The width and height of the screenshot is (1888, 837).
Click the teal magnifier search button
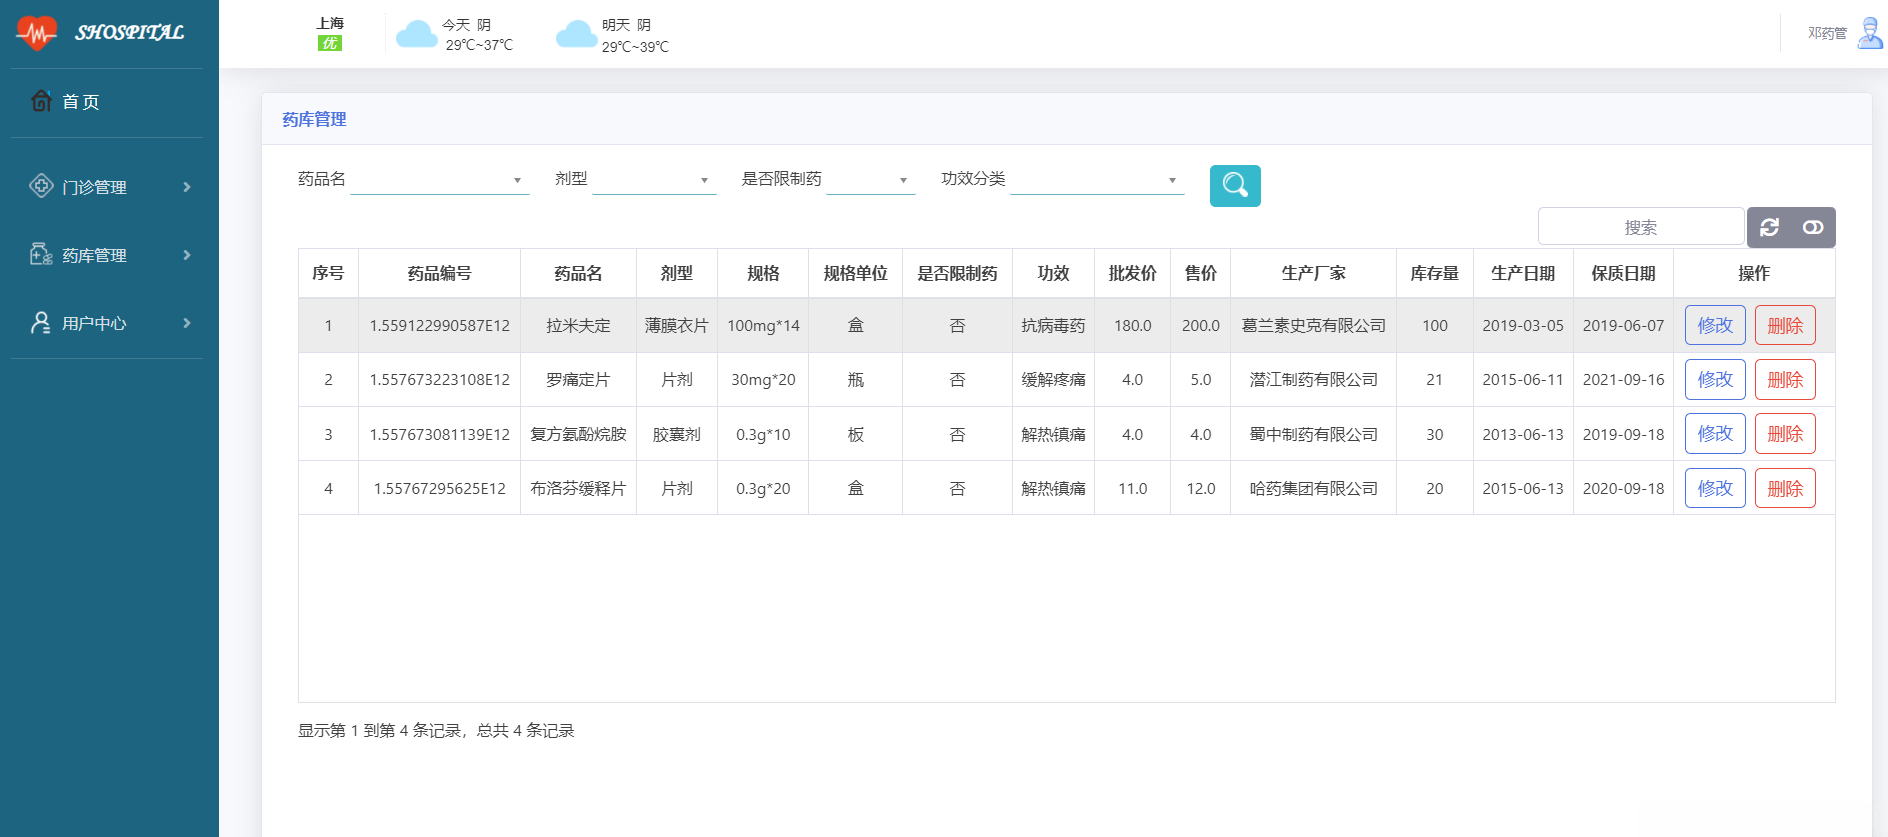1235,186
